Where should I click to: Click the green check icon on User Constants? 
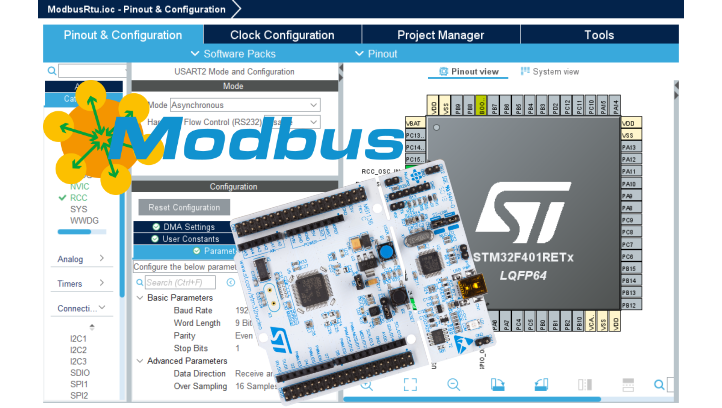click(x=155, y=239)
